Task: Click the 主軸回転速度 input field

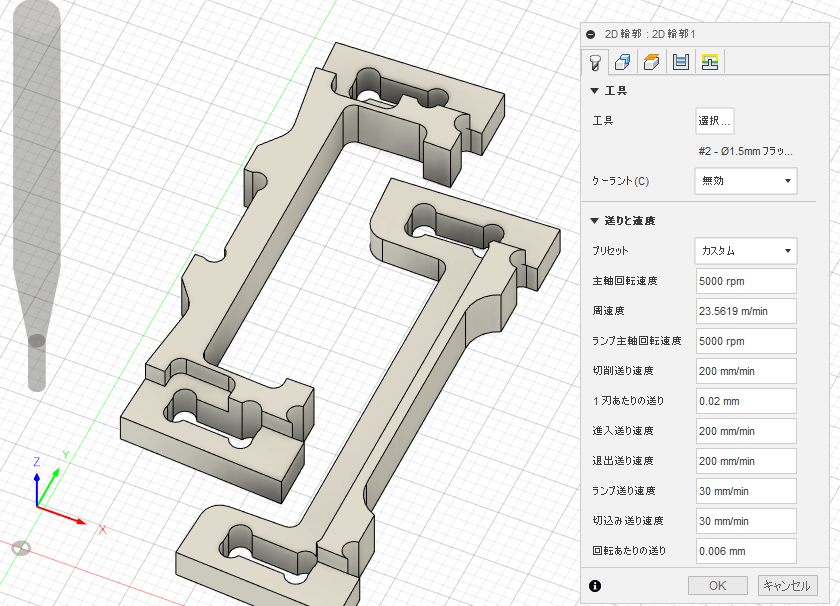Action: (746, 281)
